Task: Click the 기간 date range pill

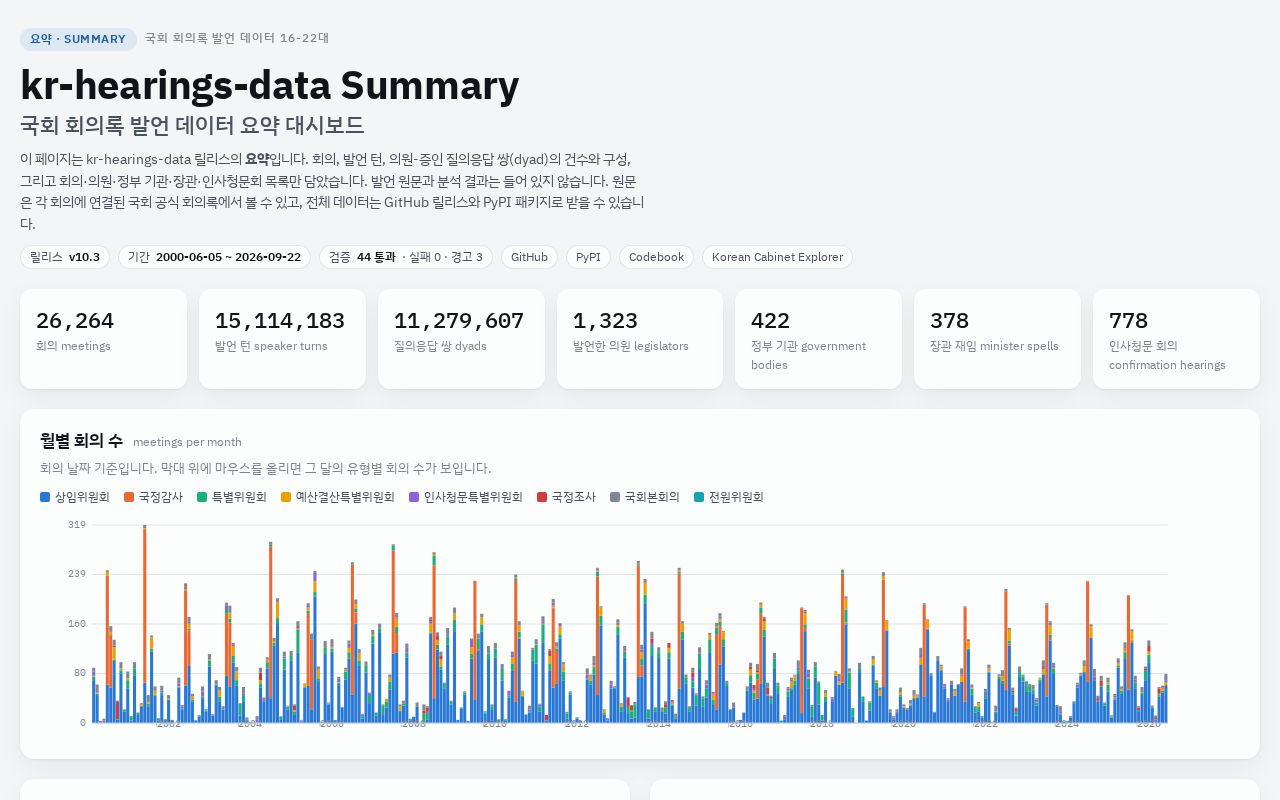Action: [214, 257]
